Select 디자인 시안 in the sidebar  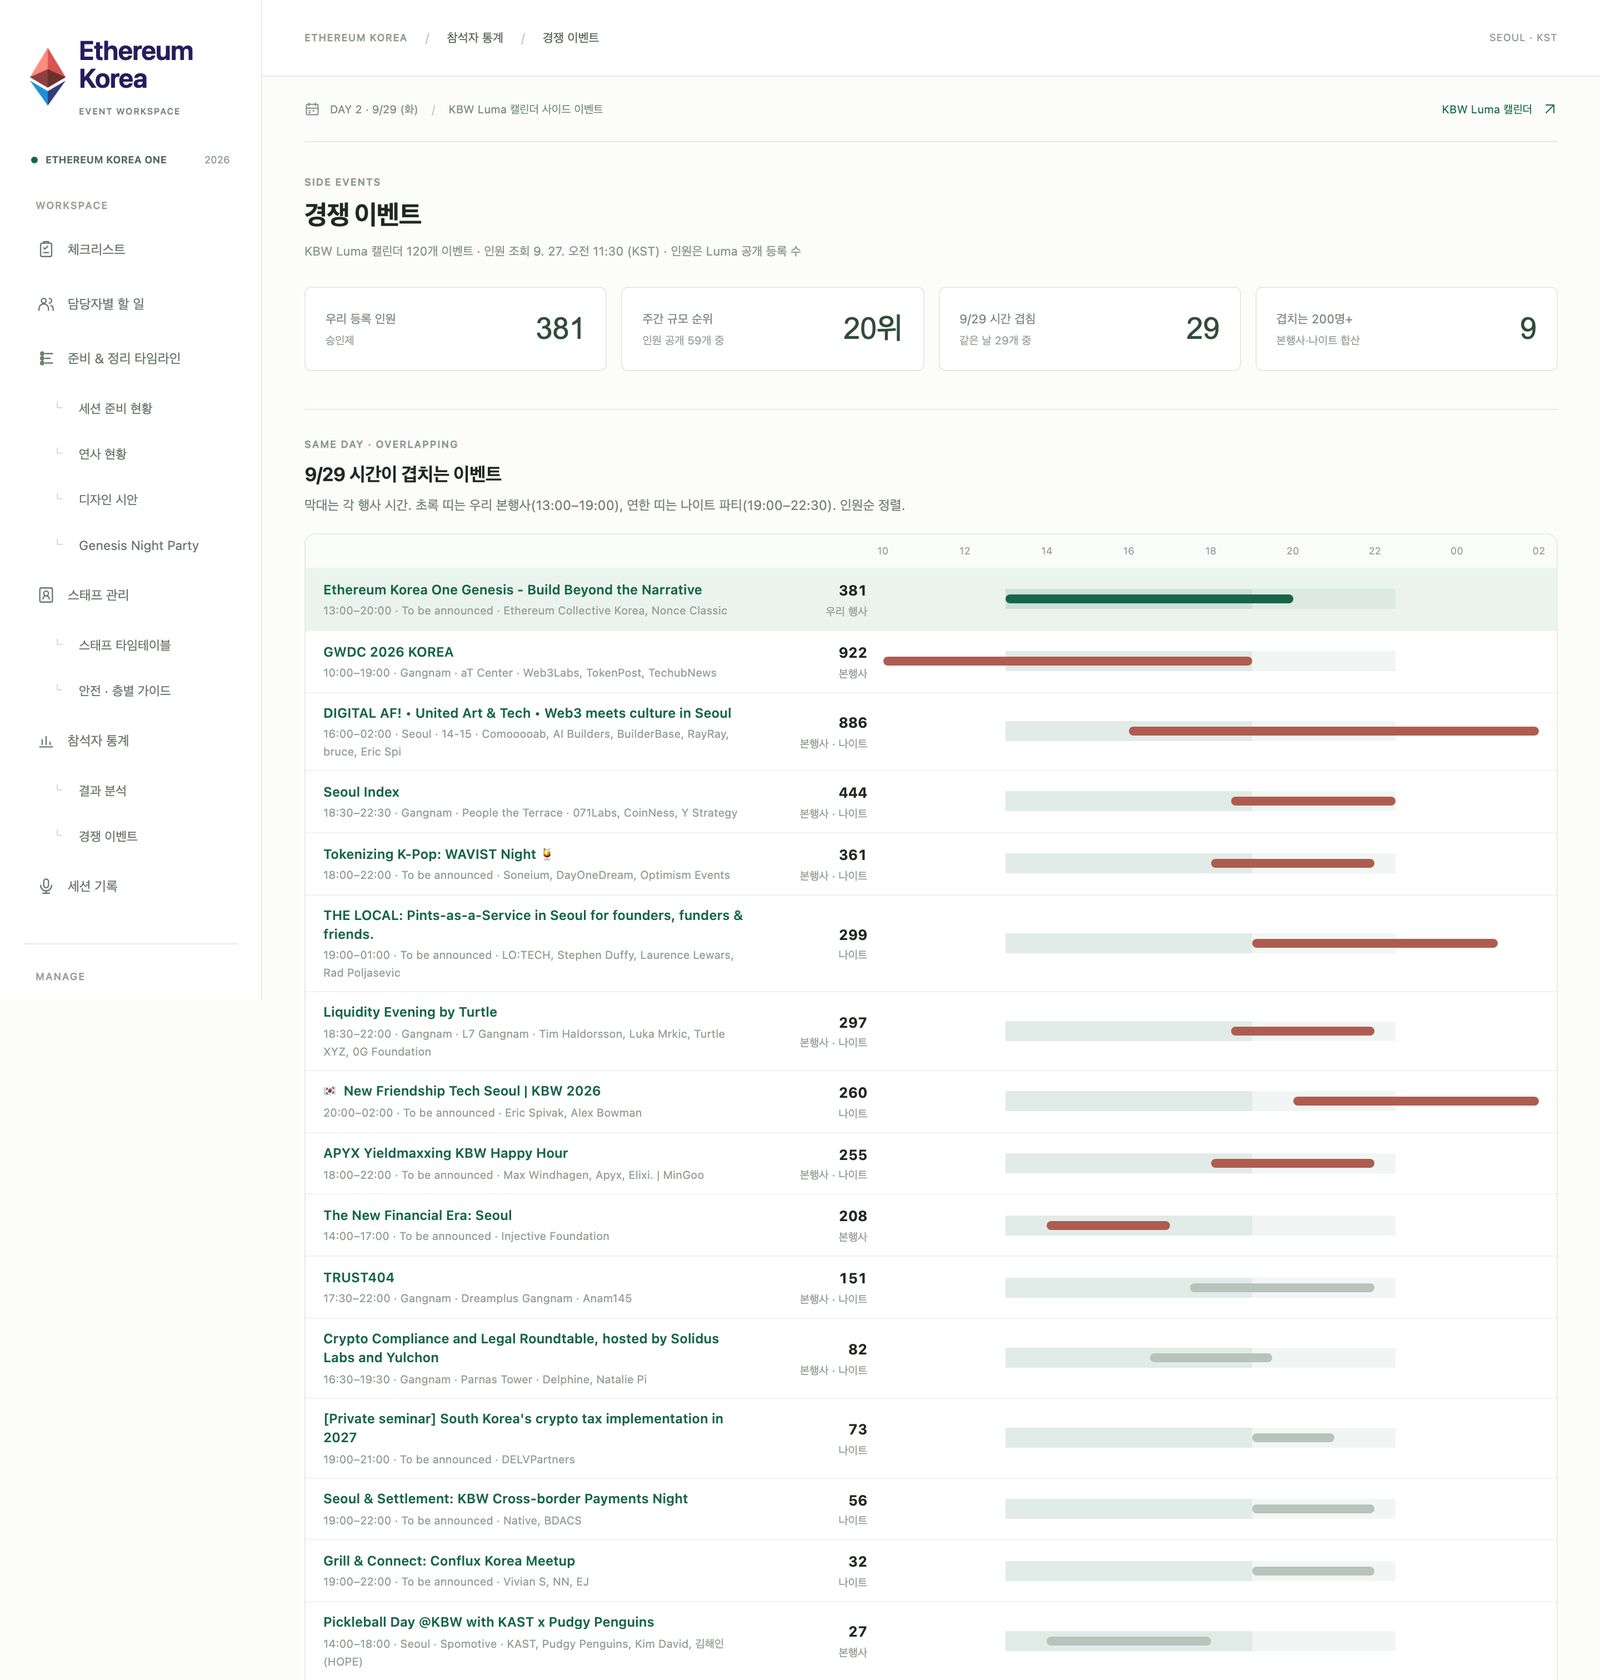(x=108, y=500)
